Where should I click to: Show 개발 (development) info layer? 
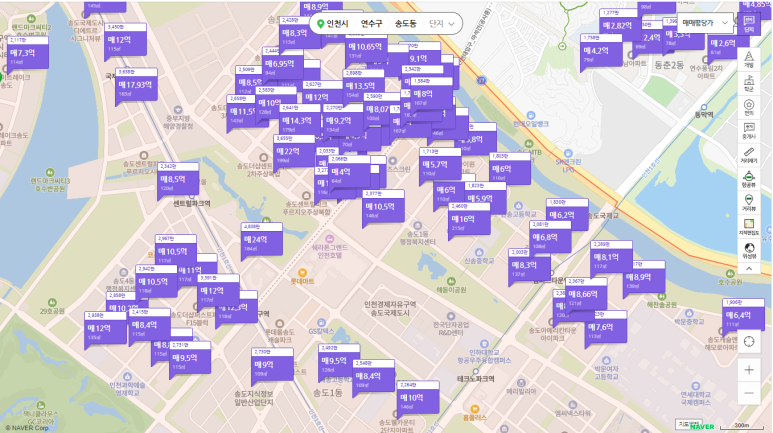[x=749, y=59]
